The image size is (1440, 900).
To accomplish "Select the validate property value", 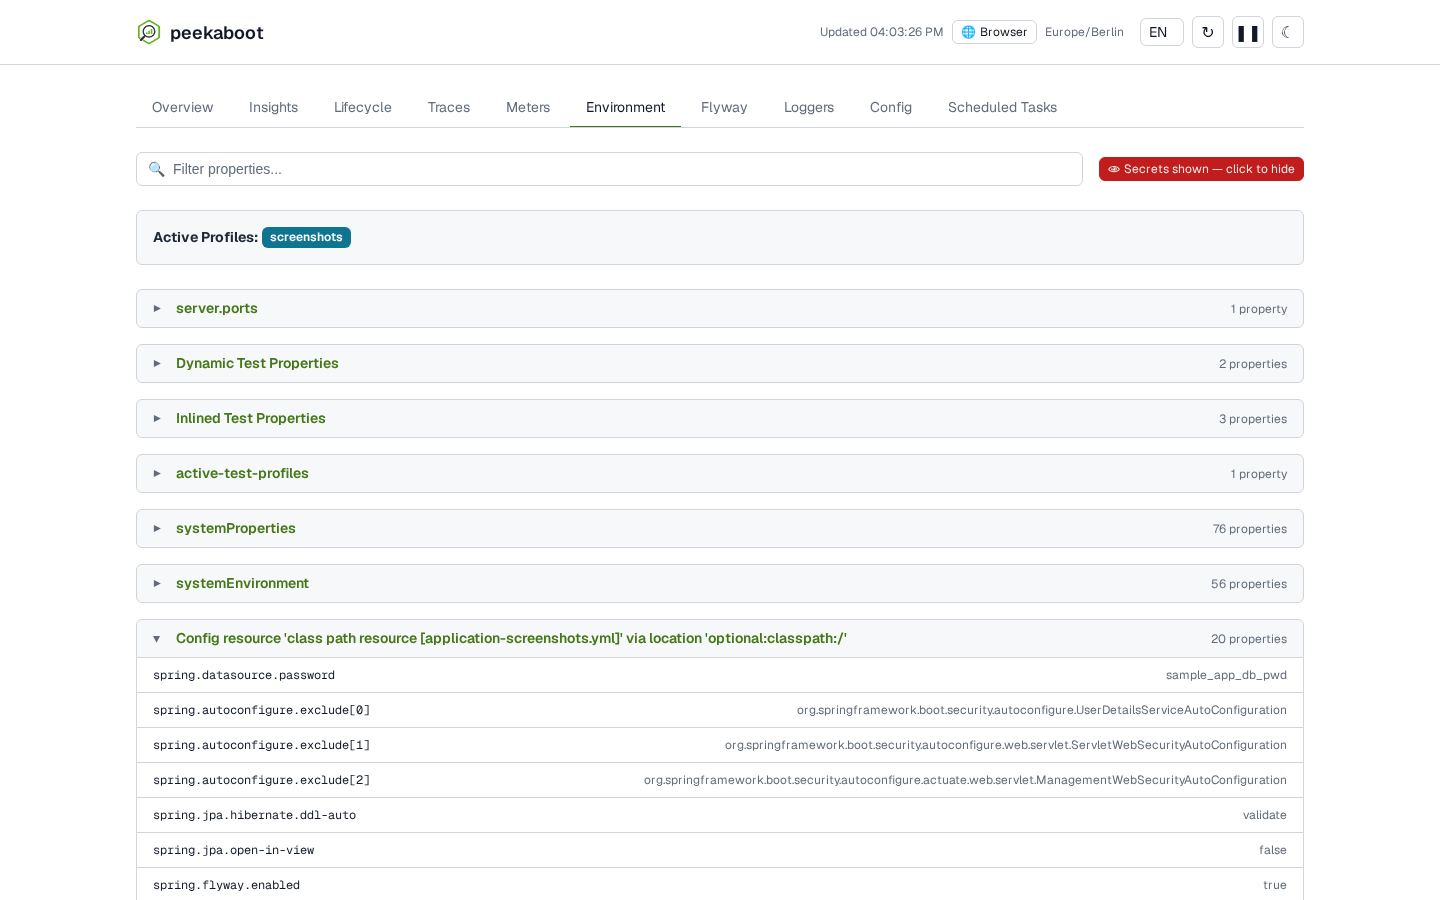I will (1265, 815).
